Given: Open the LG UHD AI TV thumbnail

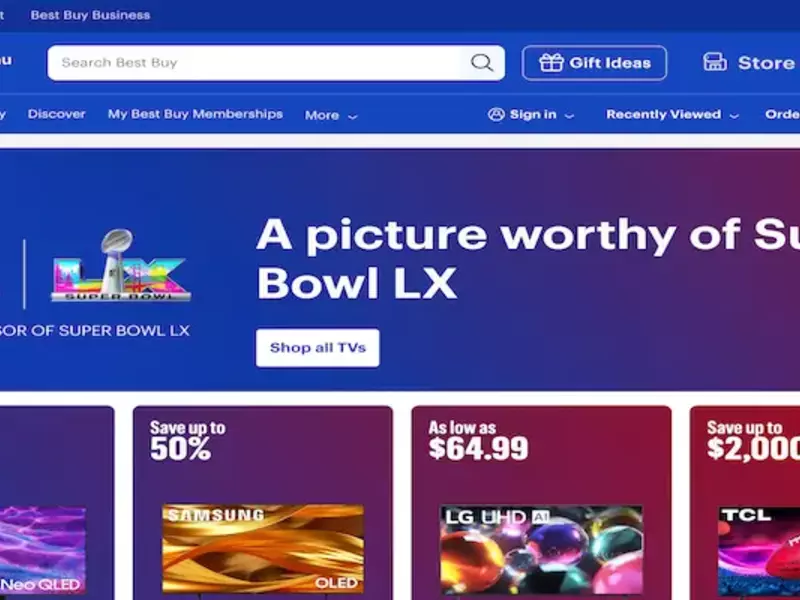Looking at the screenshot, I should click(x=541, y=549).
